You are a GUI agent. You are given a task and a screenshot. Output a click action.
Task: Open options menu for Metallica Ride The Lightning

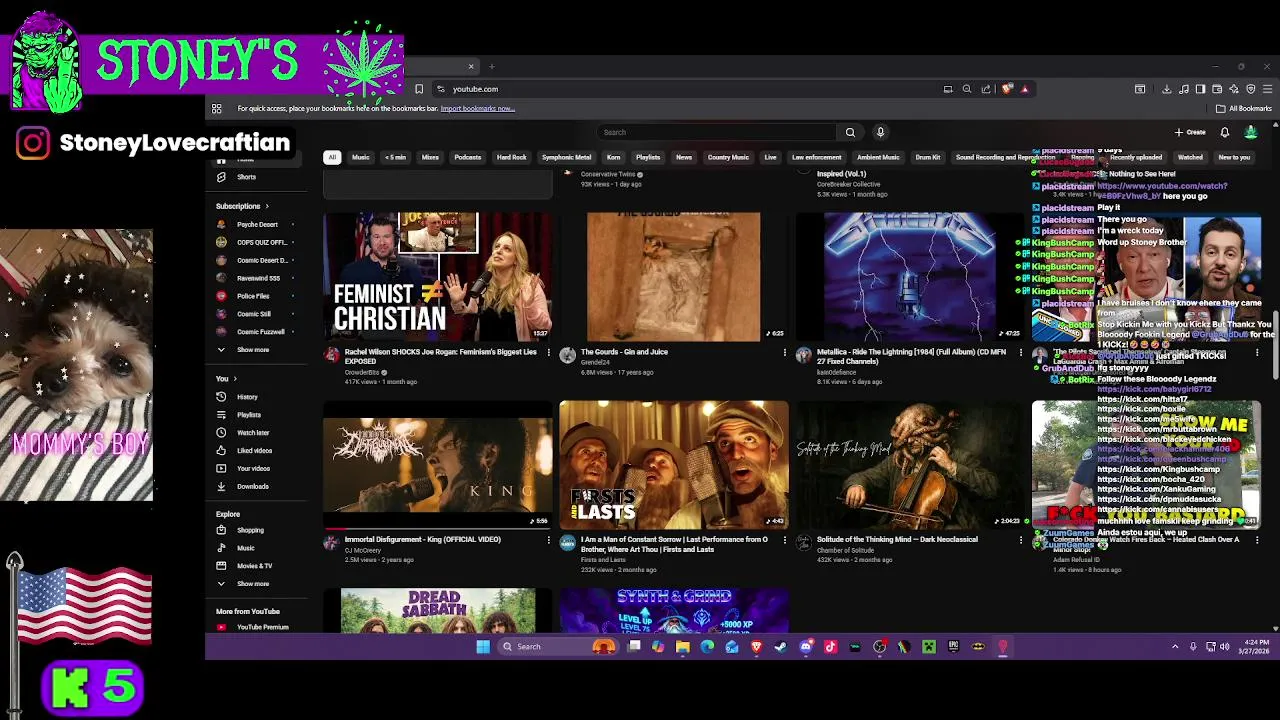click(1020, 353)
